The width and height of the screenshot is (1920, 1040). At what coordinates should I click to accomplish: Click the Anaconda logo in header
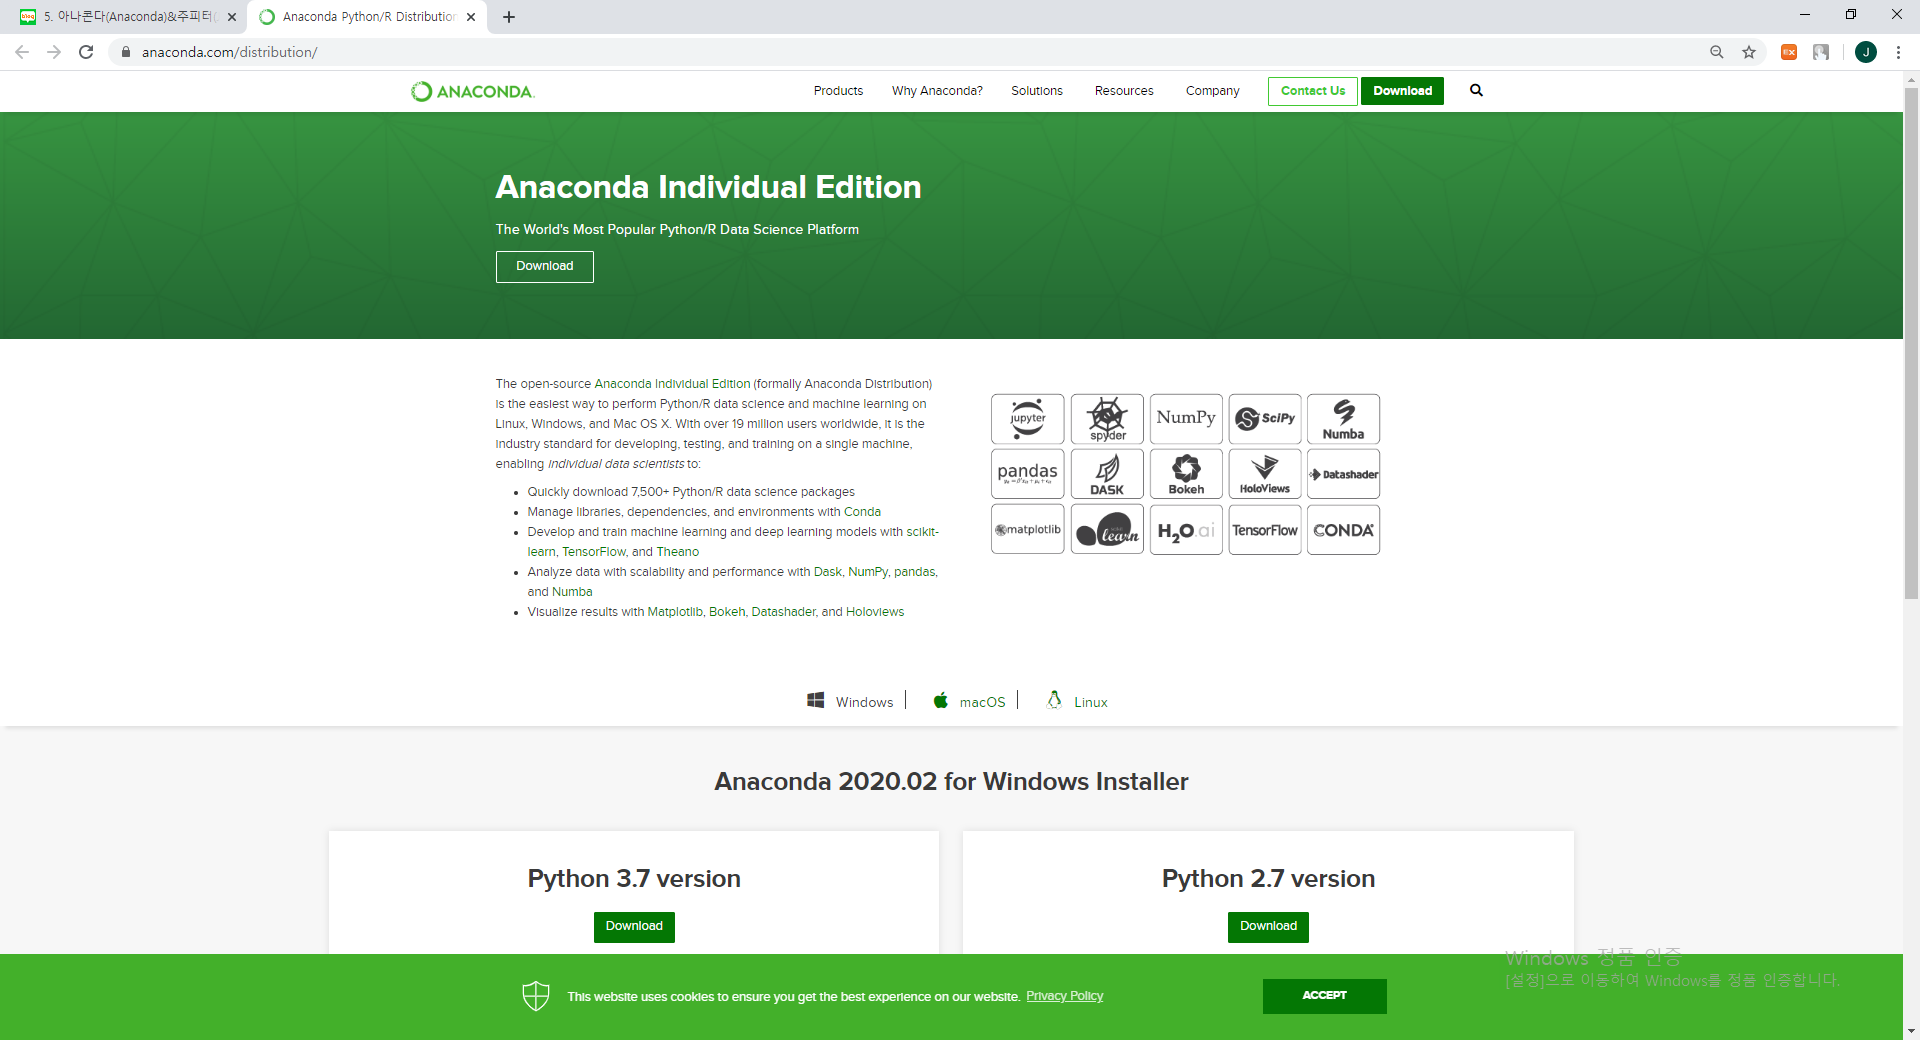click(472, 91)
